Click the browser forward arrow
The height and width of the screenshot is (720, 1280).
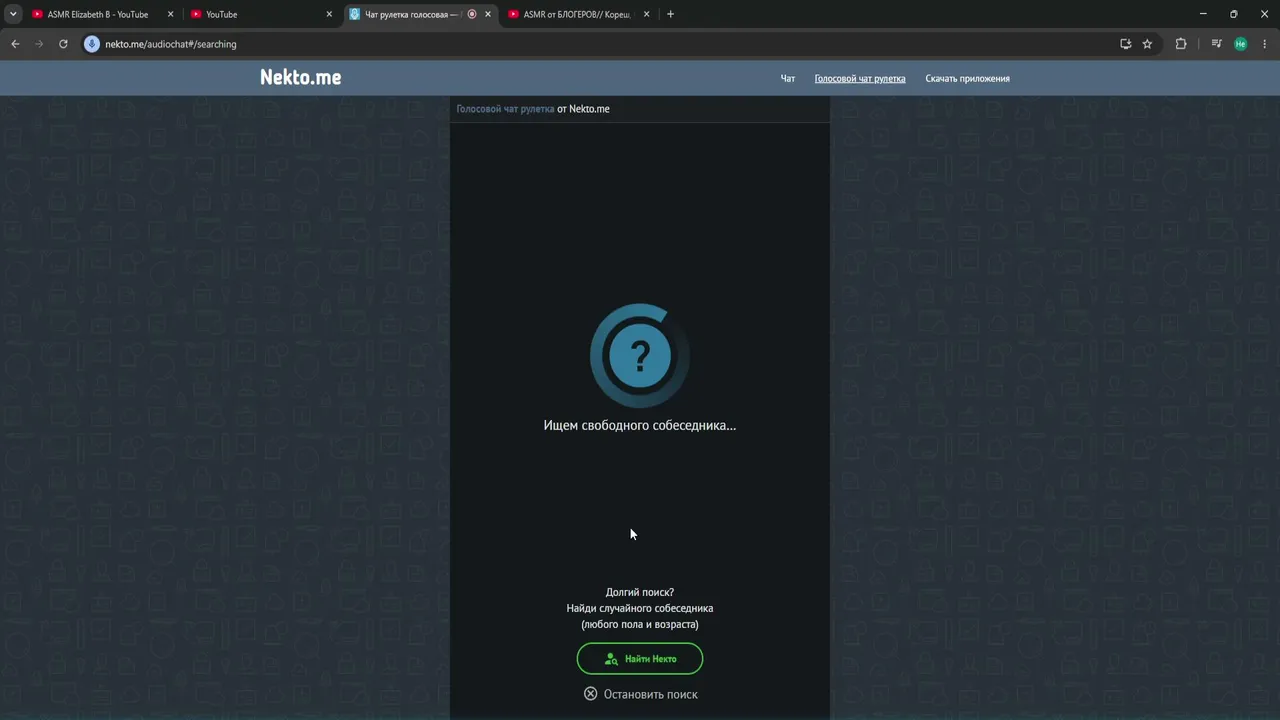(x=39, y=44)
